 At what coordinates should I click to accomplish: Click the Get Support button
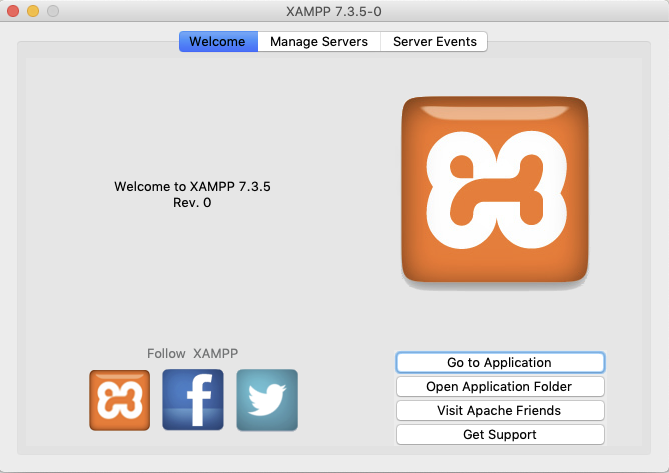[x=500, y=434]
